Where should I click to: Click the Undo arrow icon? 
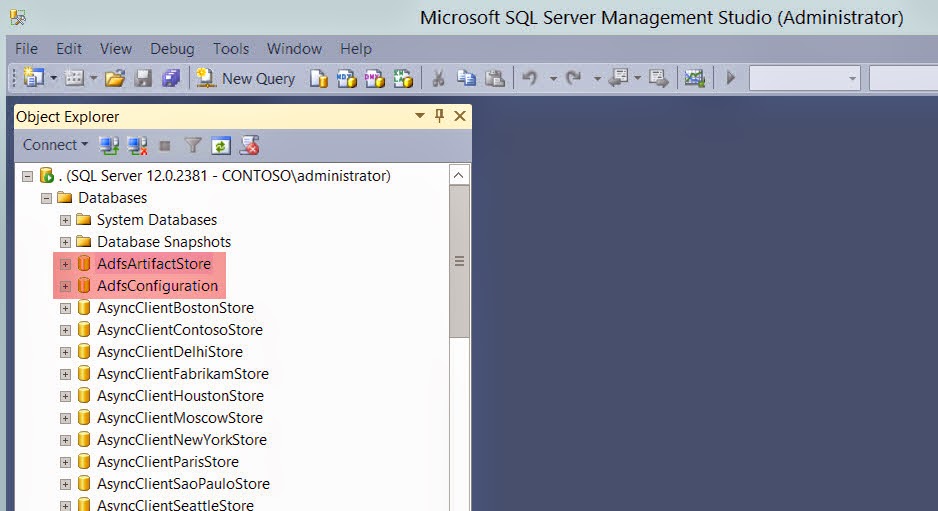coord(529,78)
